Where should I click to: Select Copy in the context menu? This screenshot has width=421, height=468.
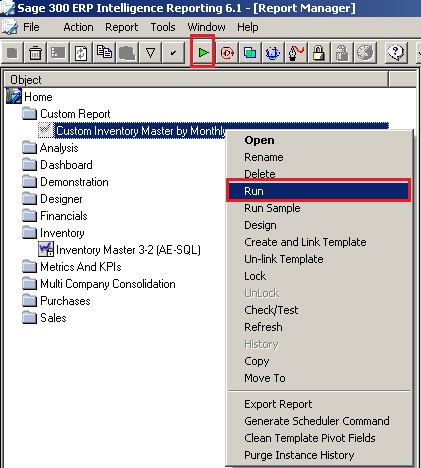tap(318, 361)
